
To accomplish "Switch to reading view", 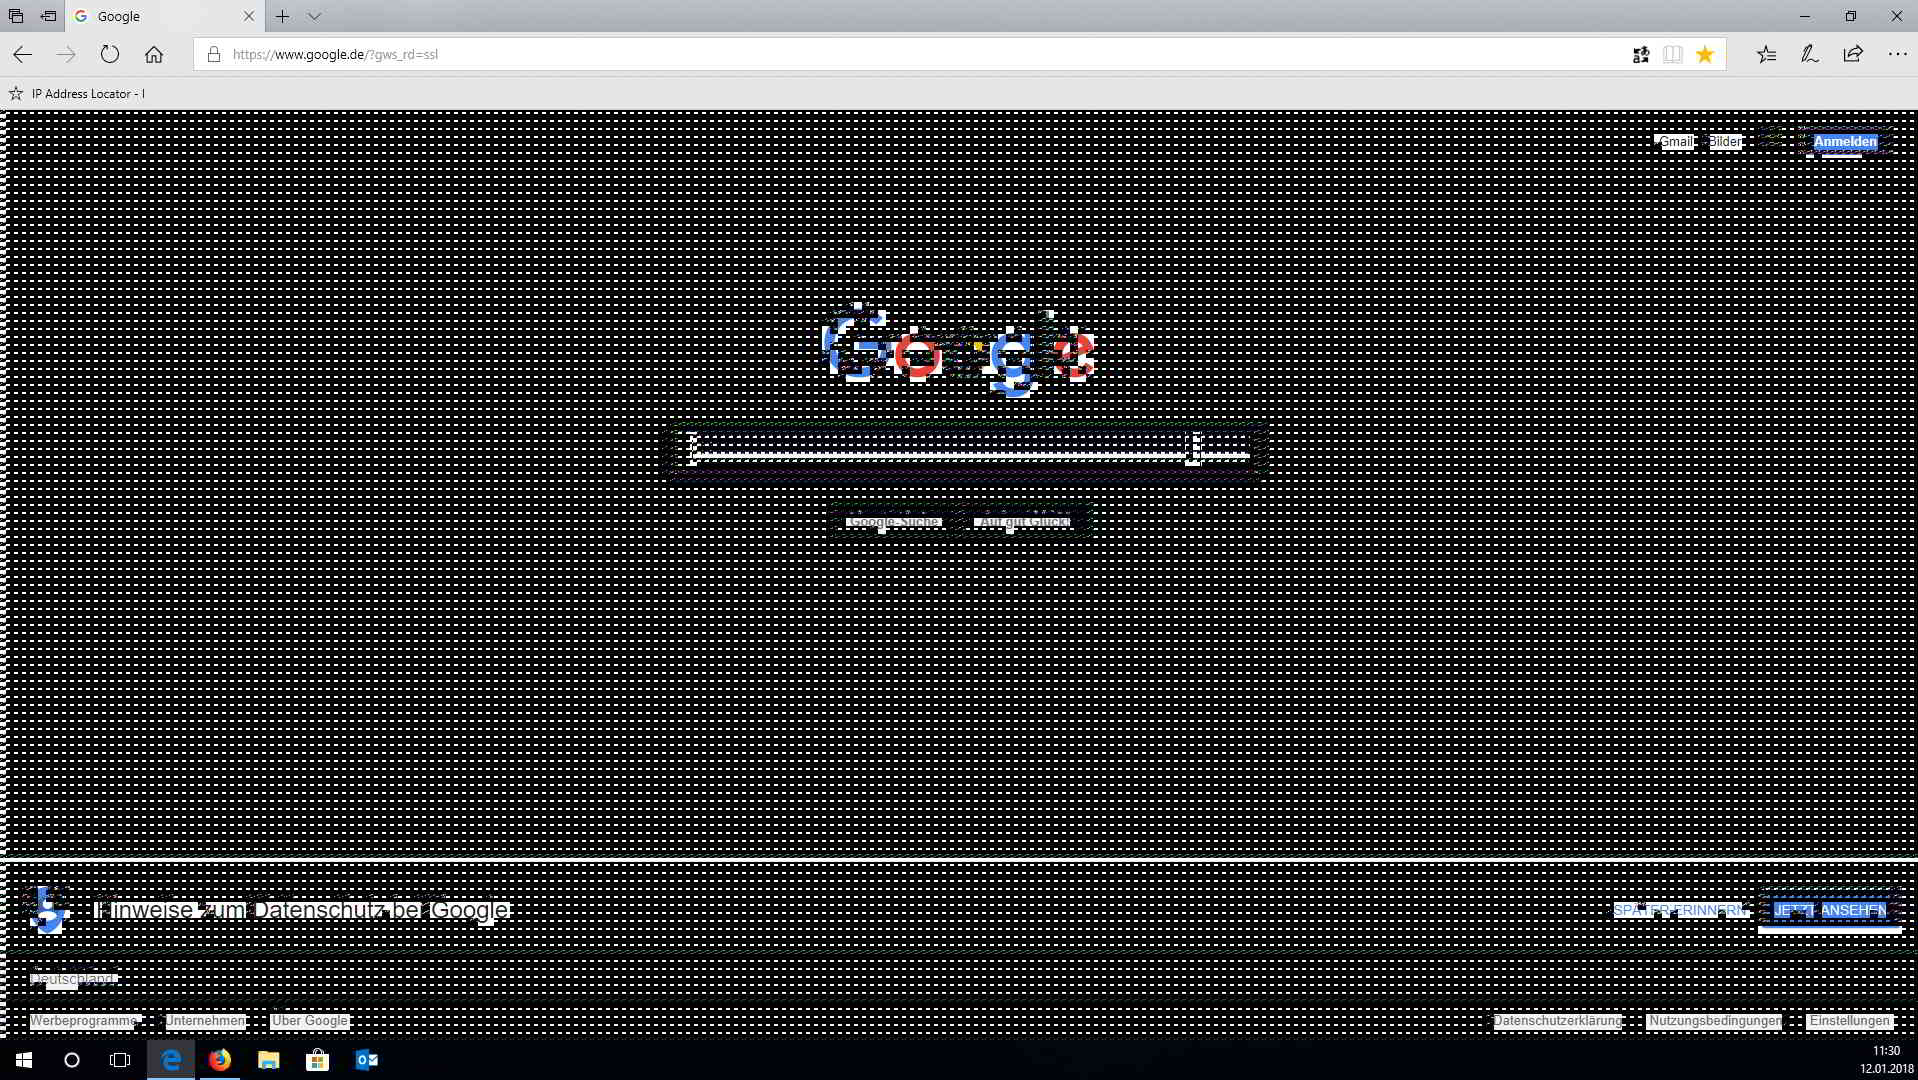I will pyautogui.click(x=1672, y=55).
